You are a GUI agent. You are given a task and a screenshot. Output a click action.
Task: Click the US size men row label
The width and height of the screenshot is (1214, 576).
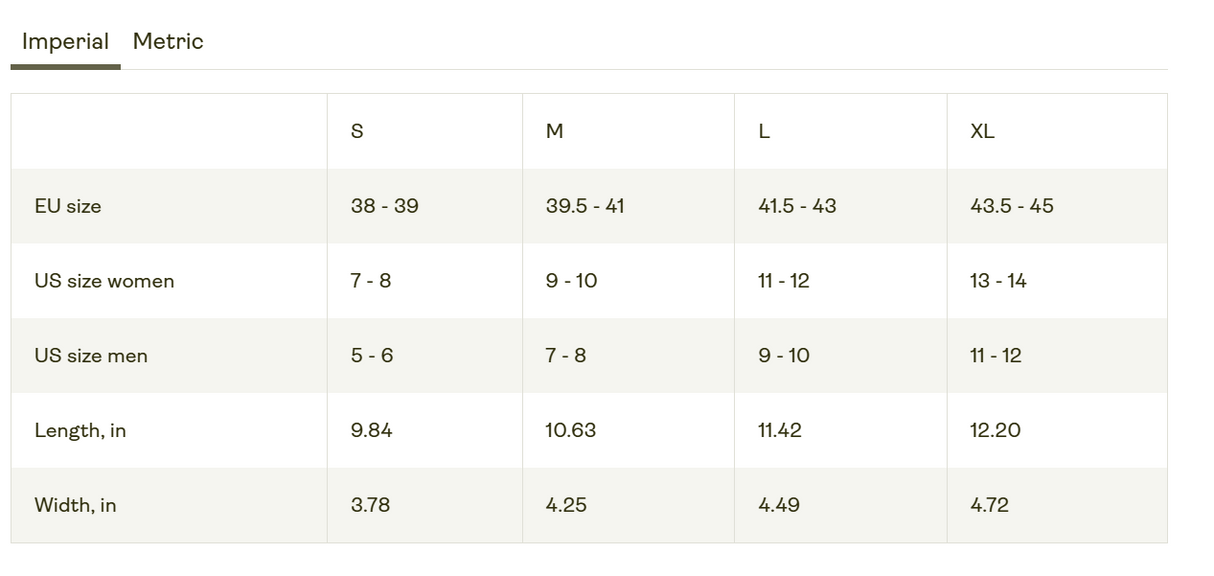(91, 356)
